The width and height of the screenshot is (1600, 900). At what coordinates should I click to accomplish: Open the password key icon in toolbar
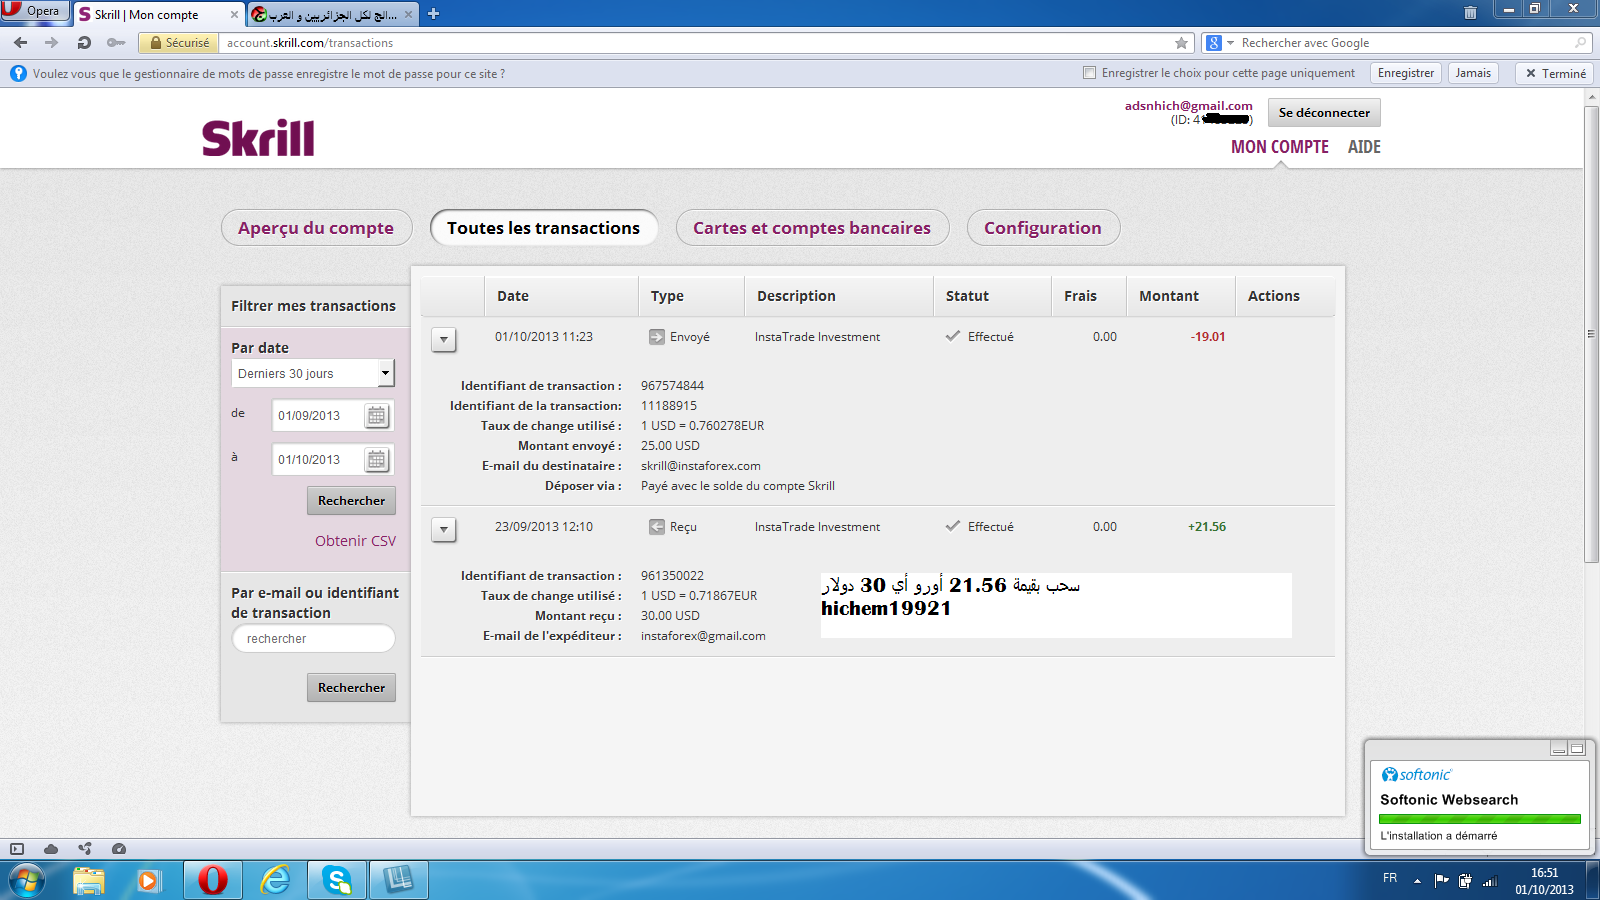(116, 43)
